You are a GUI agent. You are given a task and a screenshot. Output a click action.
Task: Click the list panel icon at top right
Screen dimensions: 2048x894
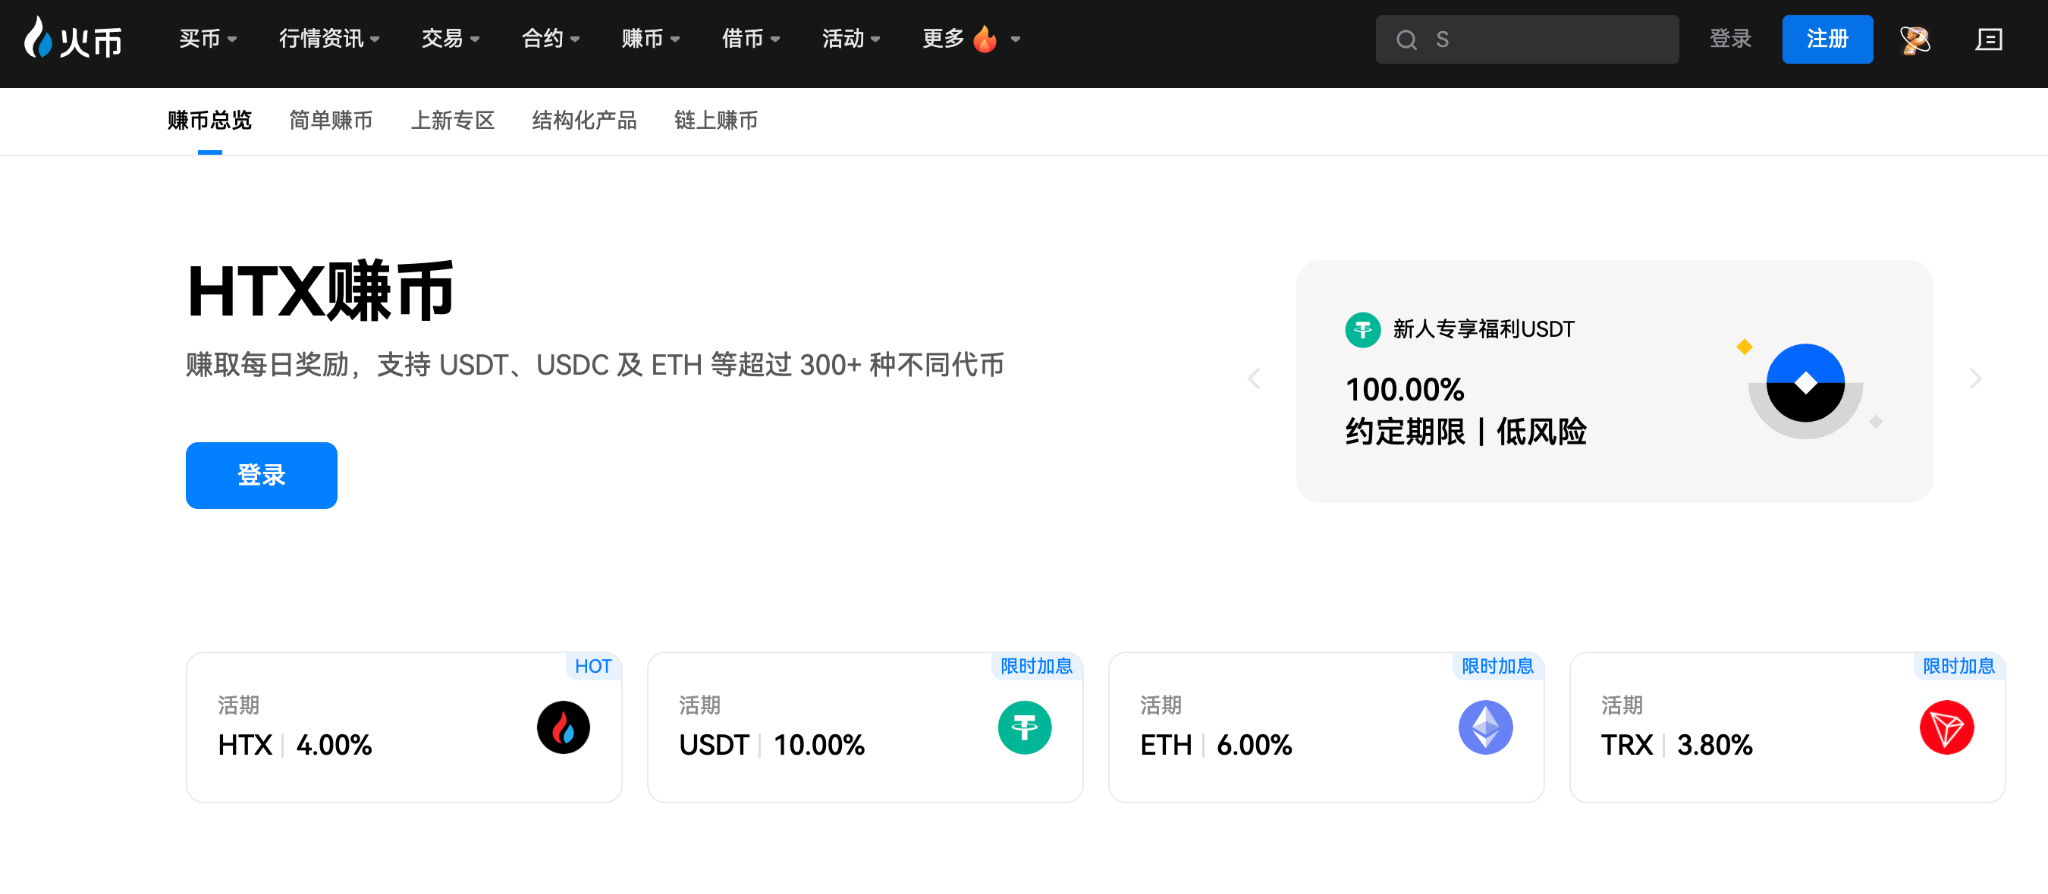[1989, 40]
